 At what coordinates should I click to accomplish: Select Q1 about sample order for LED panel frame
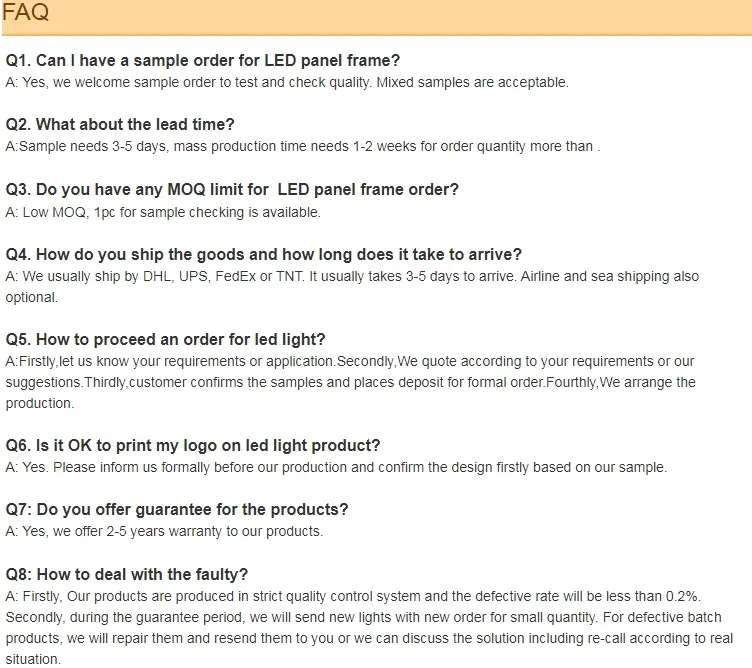(x=203, y=61)
